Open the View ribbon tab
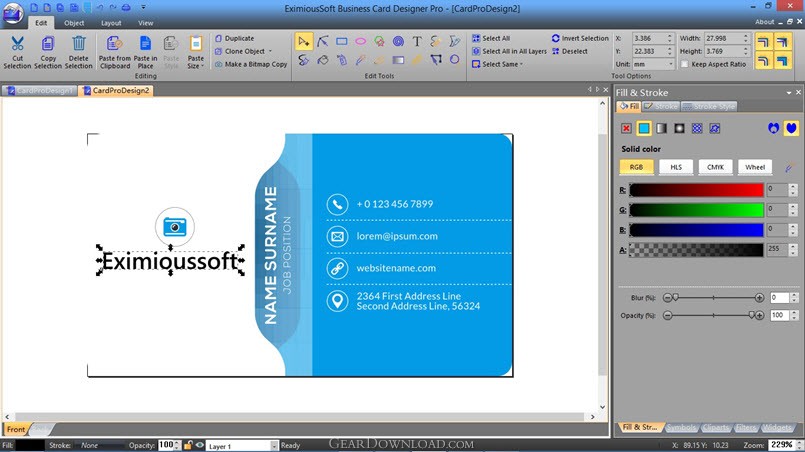 click(x=145, y=23)
